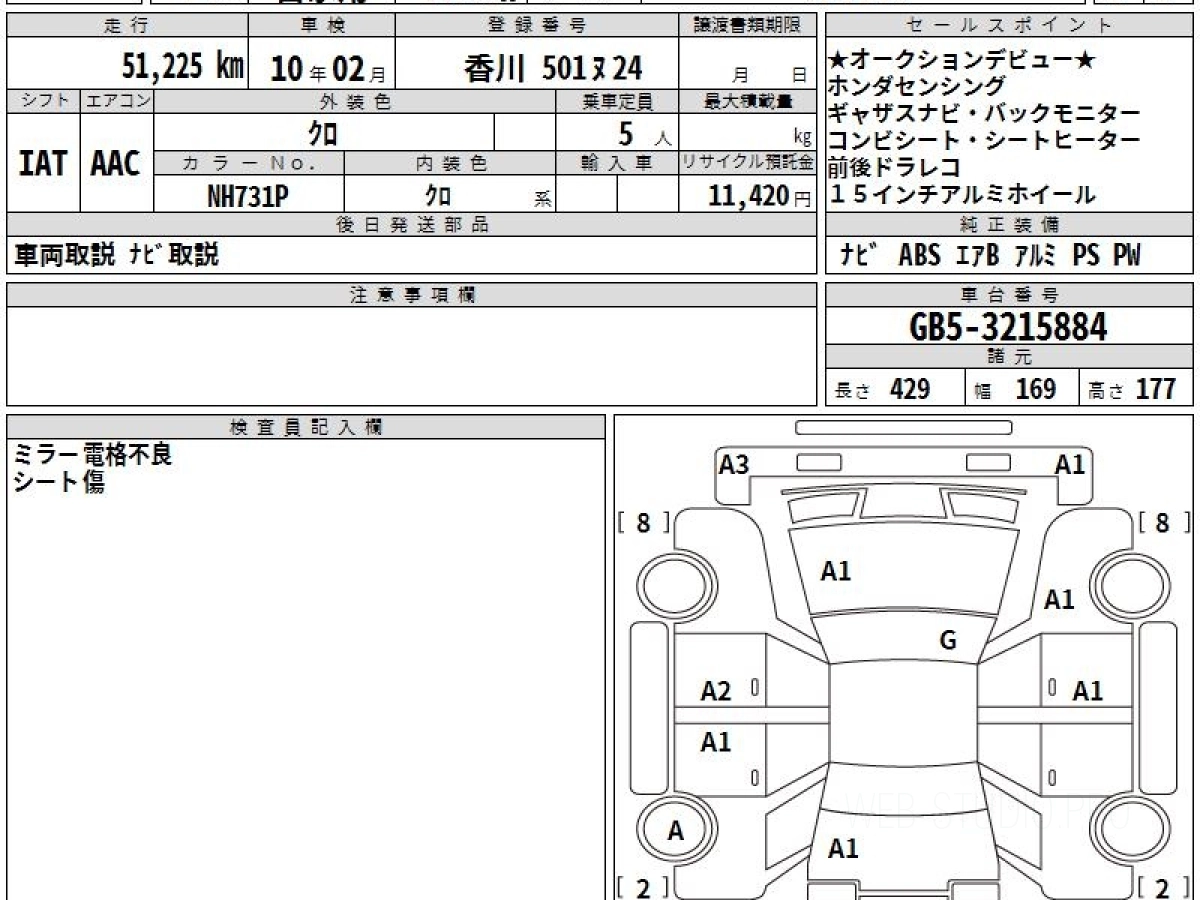Click the recycle deposit 11,420円
This screenshot has height=900, width=1200.
[760, 196]
